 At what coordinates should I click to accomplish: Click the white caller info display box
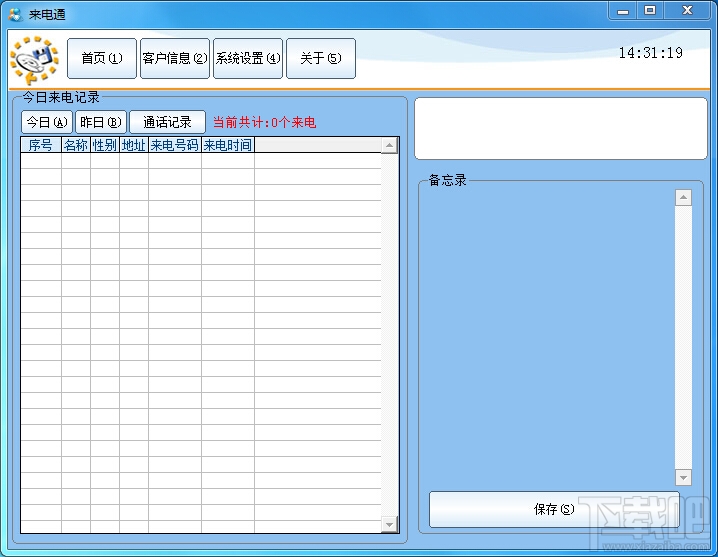tap(561, 129)
